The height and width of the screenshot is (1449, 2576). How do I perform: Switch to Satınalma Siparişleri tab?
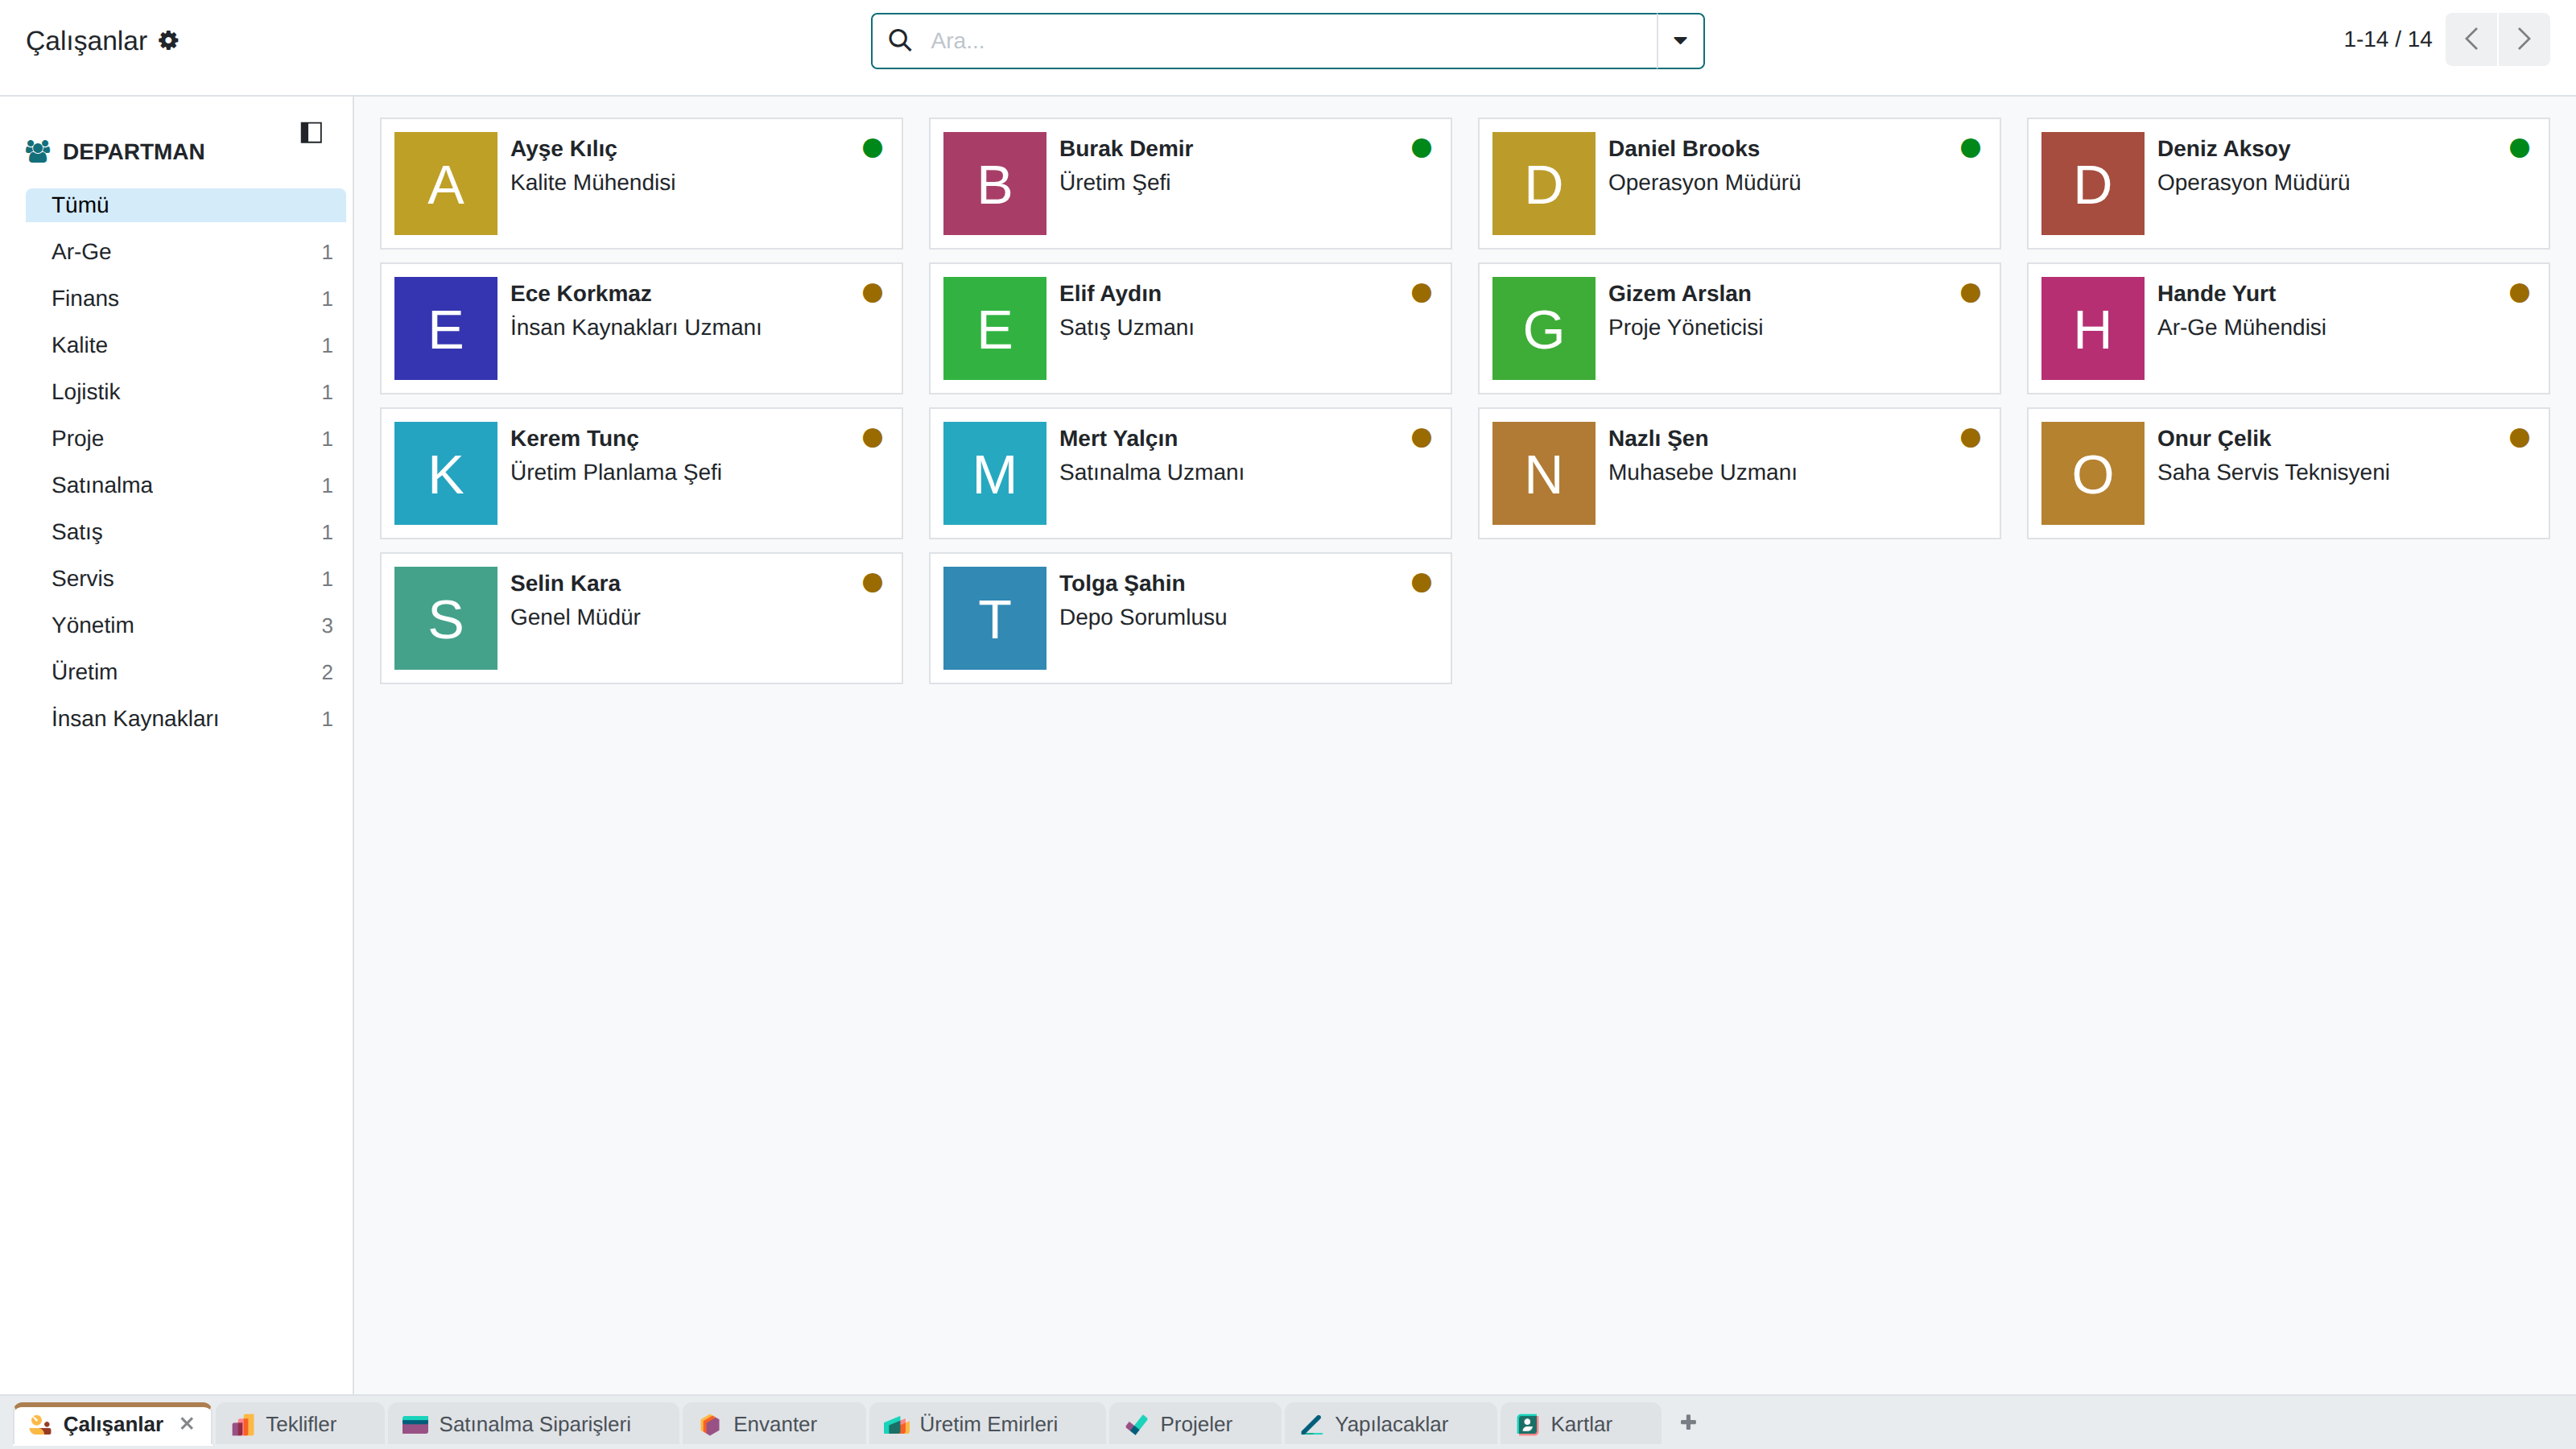pos(534,1424)
